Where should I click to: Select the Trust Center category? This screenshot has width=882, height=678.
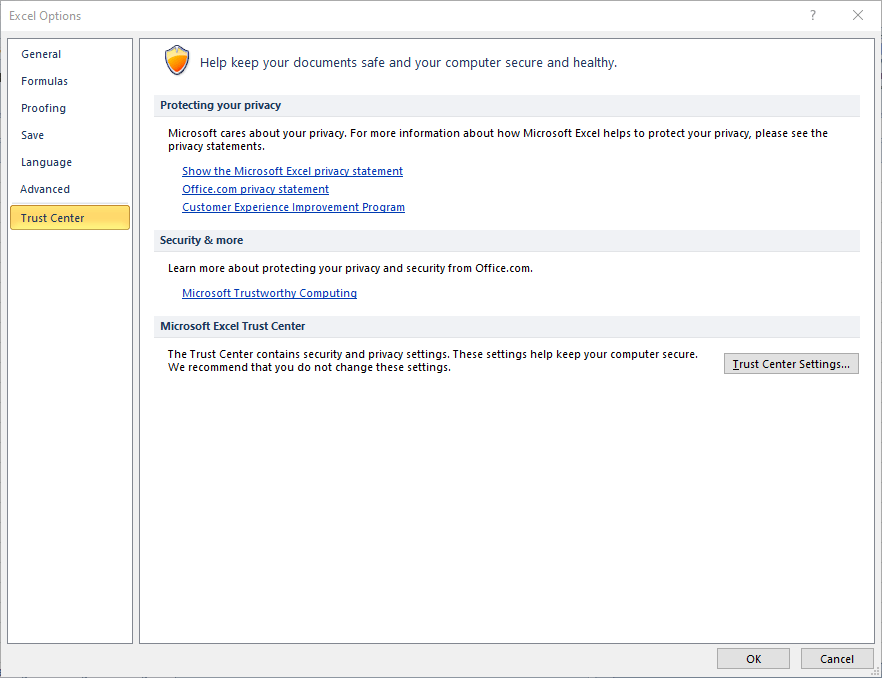click(x=70, y=218)
